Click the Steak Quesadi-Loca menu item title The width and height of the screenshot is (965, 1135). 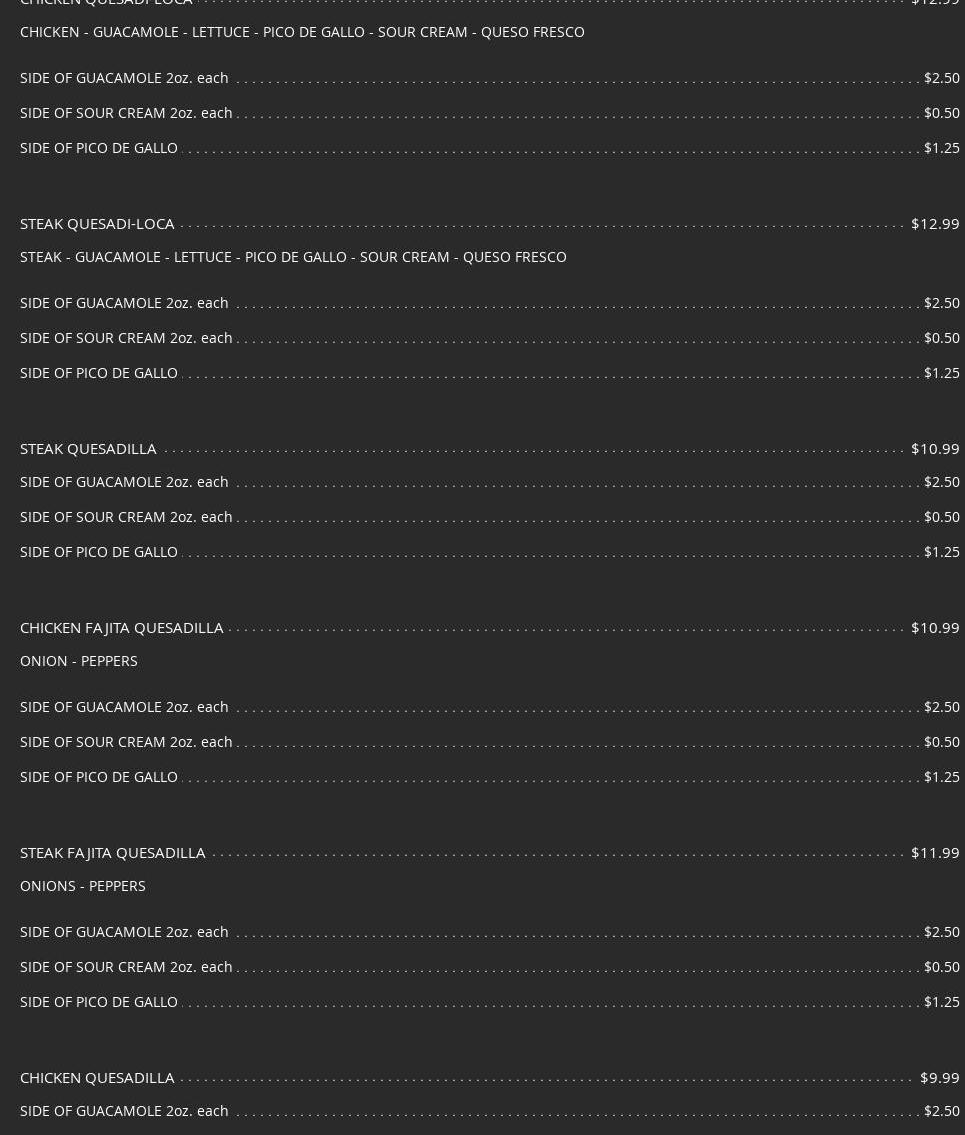pyautogui.click(x=97, y=224)
